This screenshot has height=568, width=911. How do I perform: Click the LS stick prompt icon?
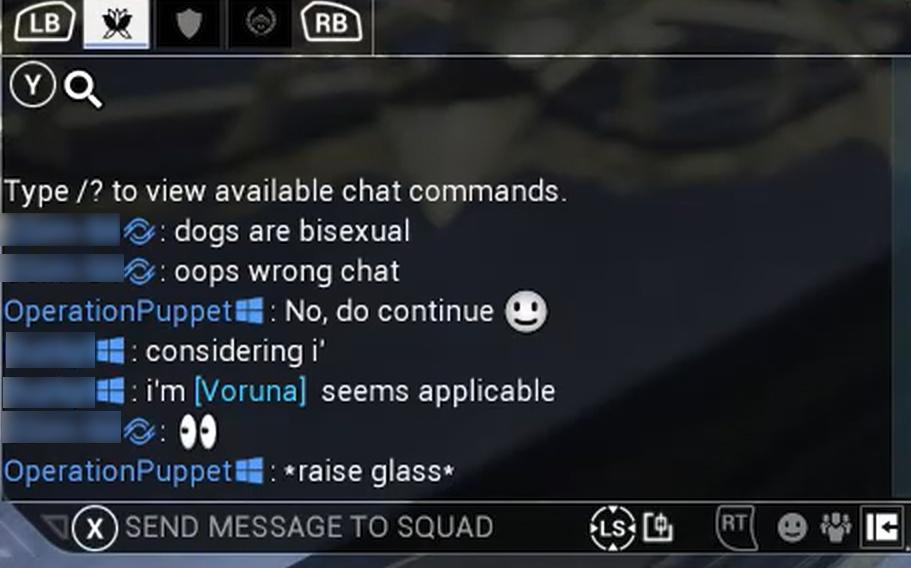(612, 528)
